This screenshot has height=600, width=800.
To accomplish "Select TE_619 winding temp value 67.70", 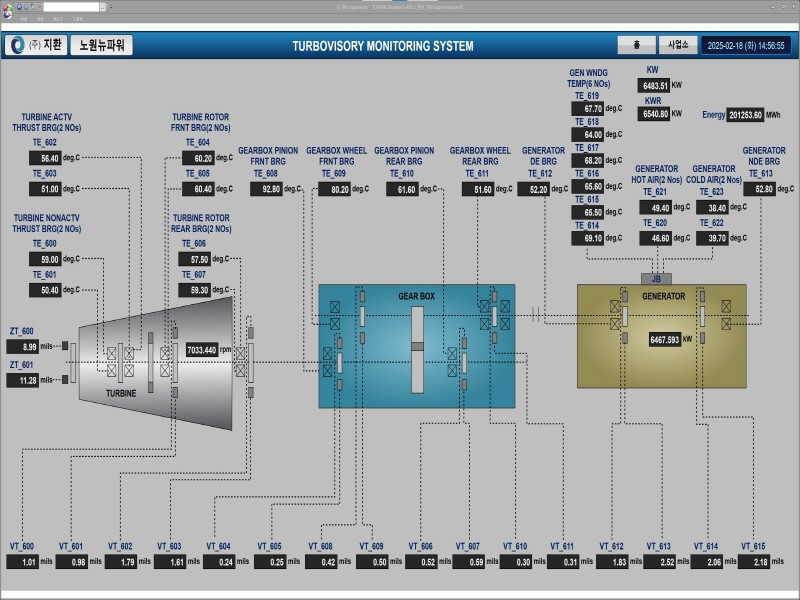I will pos(588,108).
